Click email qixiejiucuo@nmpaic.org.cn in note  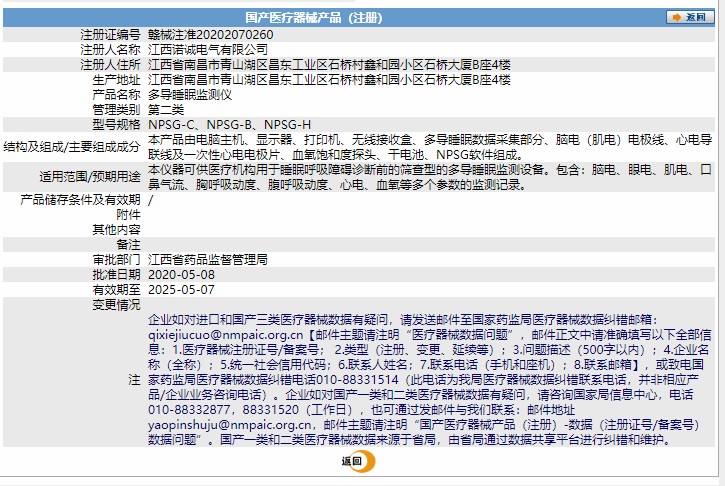pos(226,334)
